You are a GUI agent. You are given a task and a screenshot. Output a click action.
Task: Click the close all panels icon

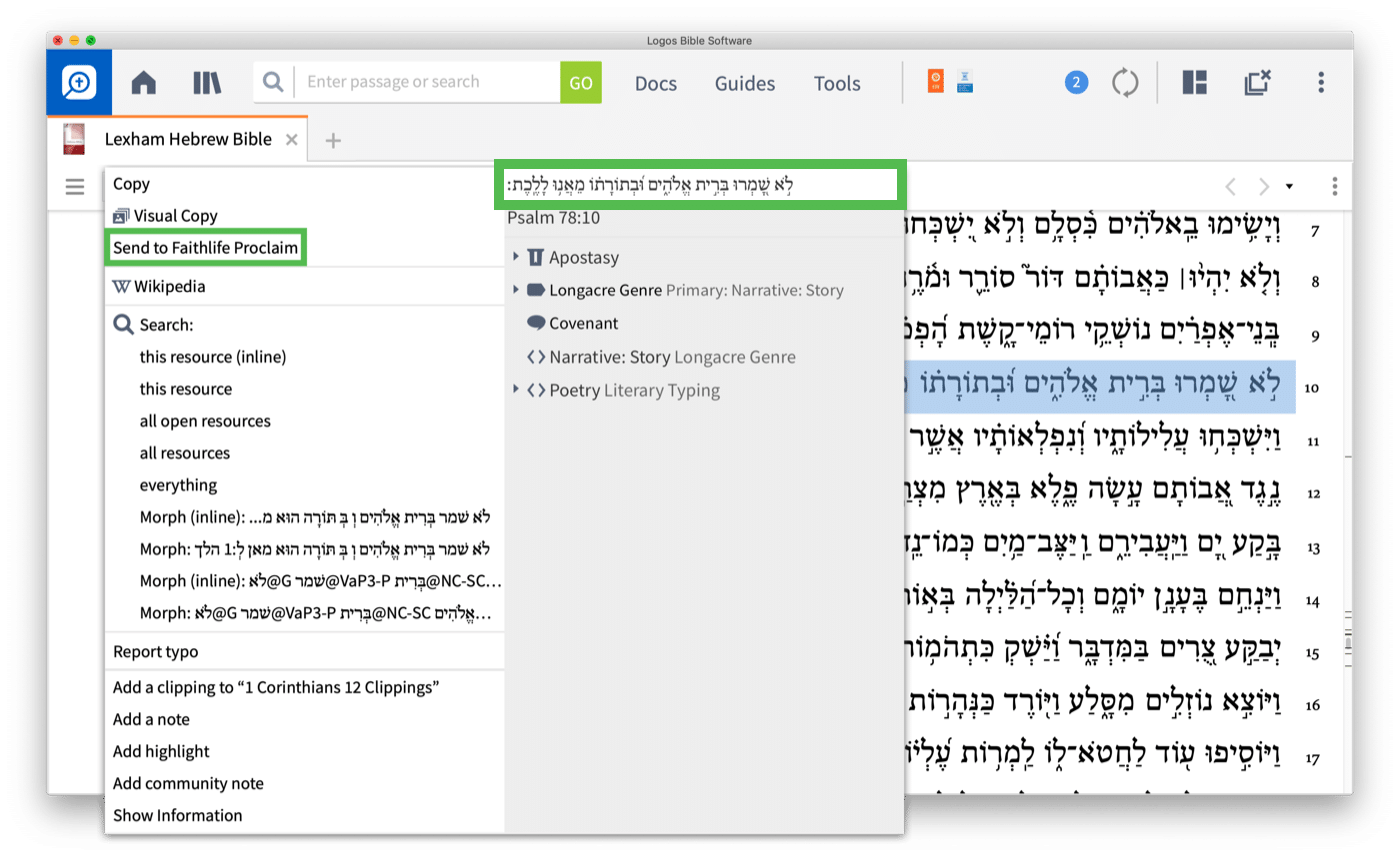click(1257, 83)
